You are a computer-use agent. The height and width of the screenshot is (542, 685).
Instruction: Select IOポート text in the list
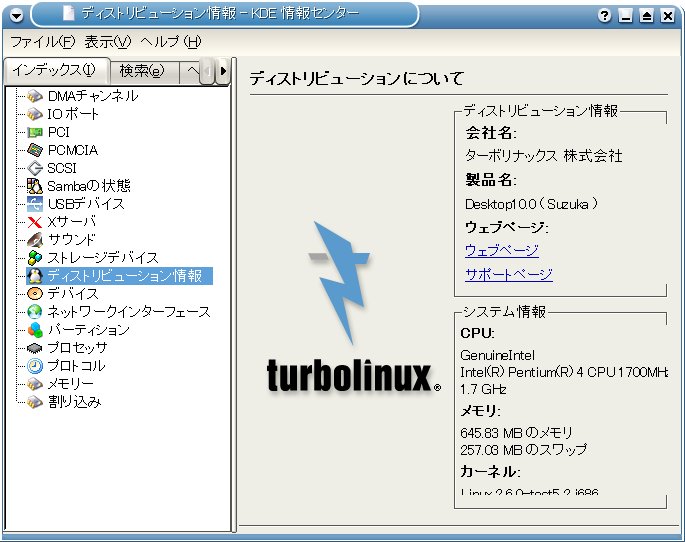pyautogui.click(x=73, y=114)
